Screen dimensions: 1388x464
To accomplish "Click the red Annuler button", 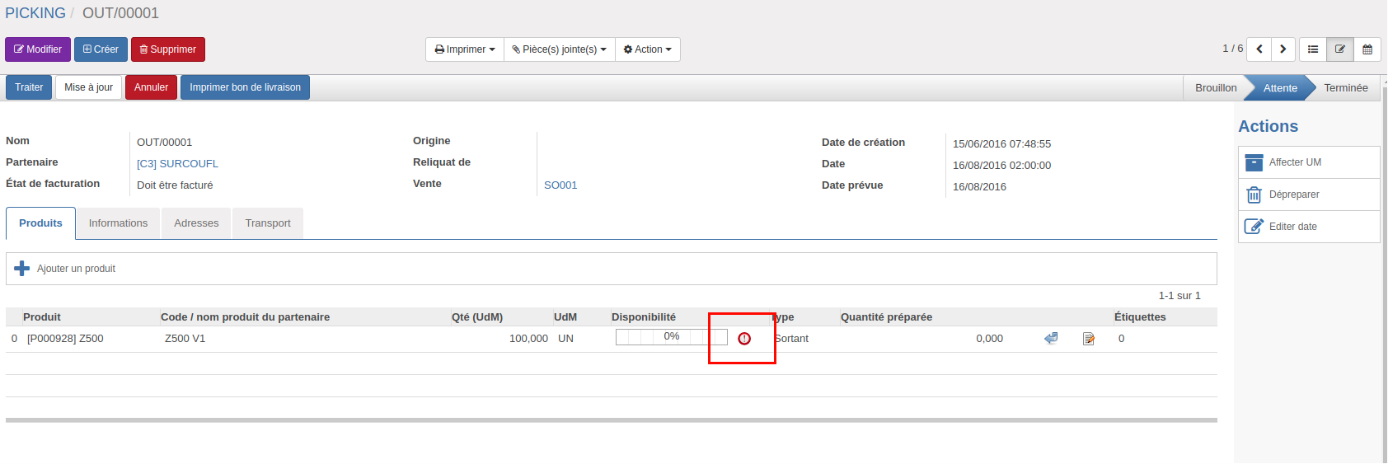I will [x=151, y=87].
